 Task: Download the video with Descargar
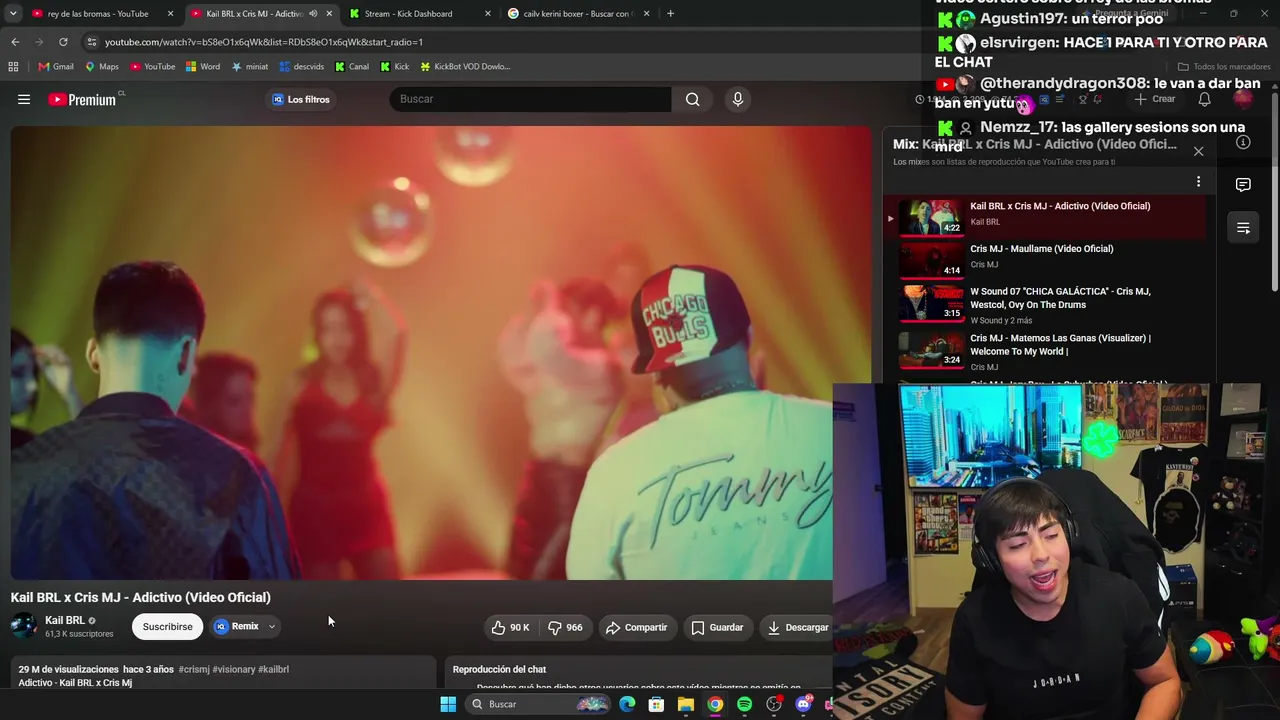point(798,627)
